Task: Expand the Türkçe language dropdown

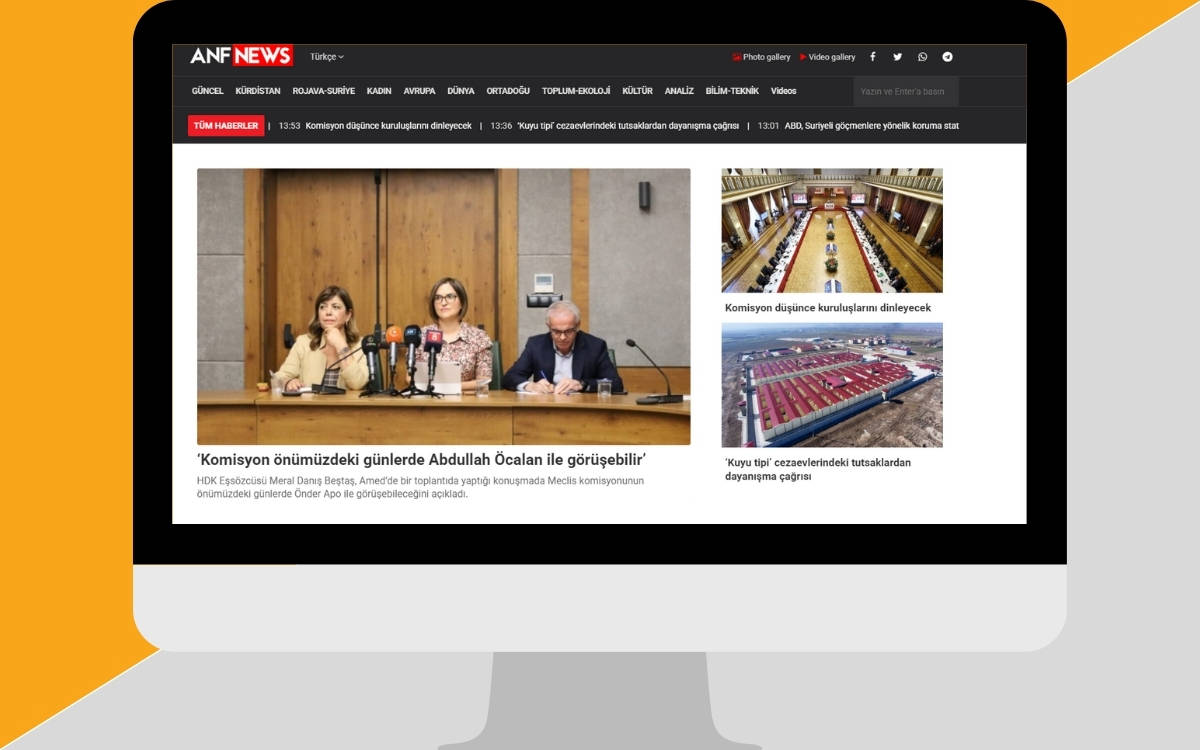Action: click(326, 57)
